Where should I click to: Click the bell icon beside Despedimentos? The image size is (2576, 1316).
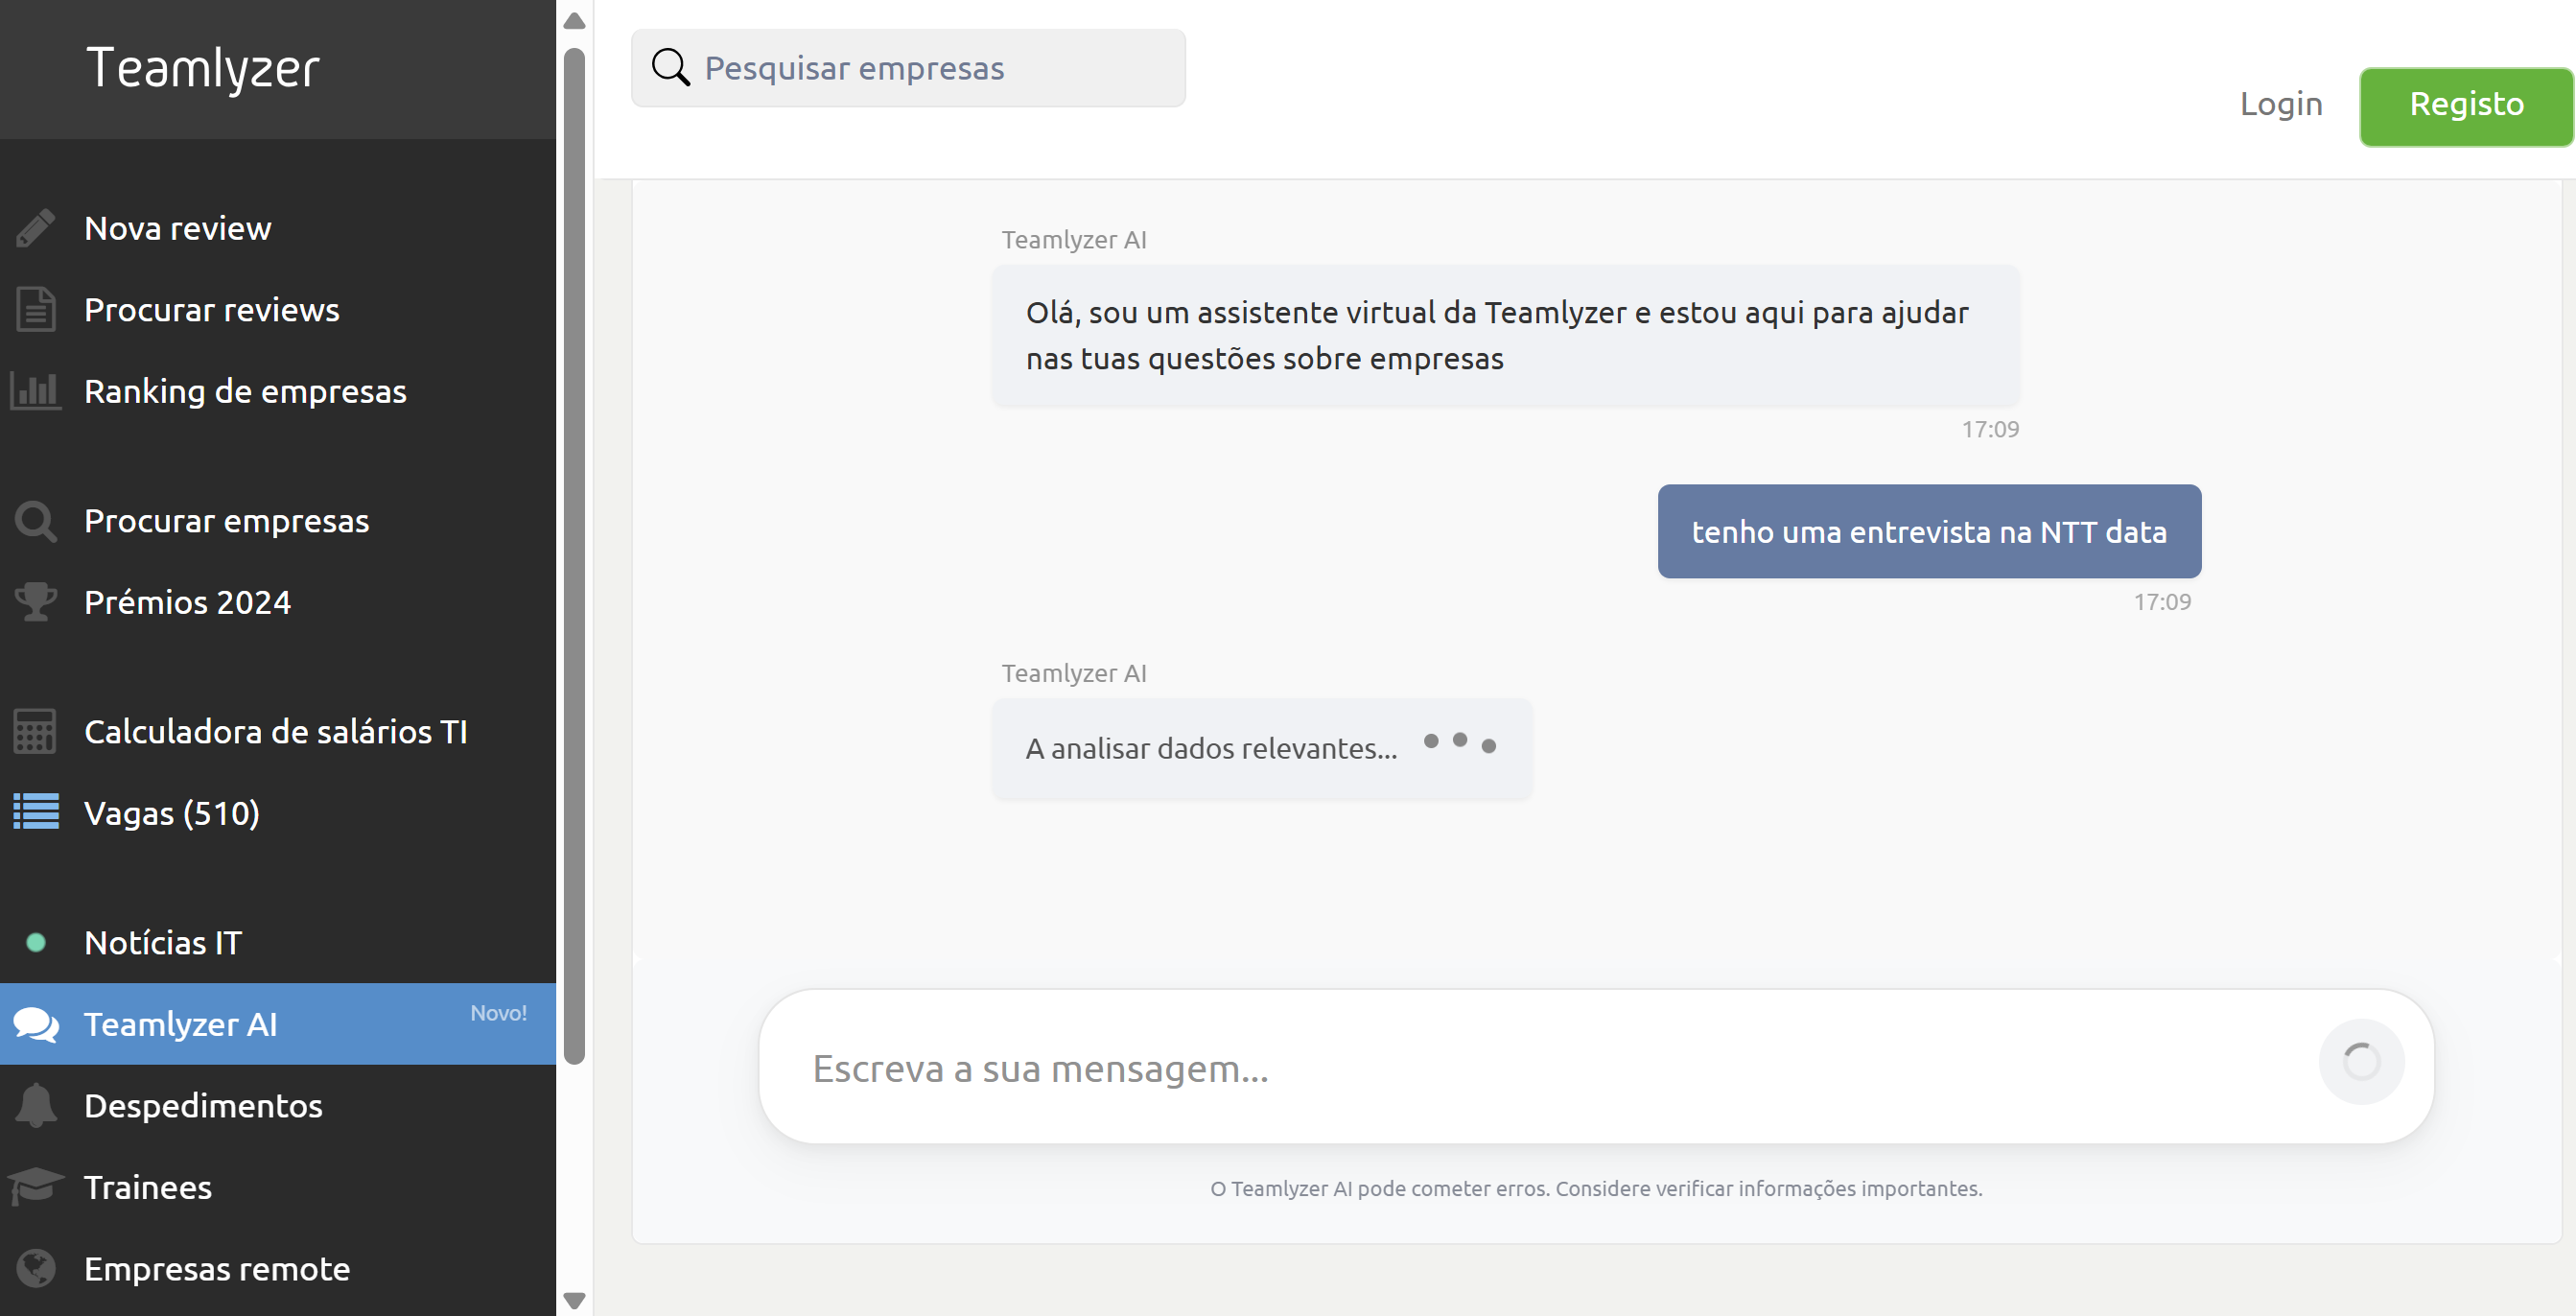pyautogui.click(x=36, y=1105)
